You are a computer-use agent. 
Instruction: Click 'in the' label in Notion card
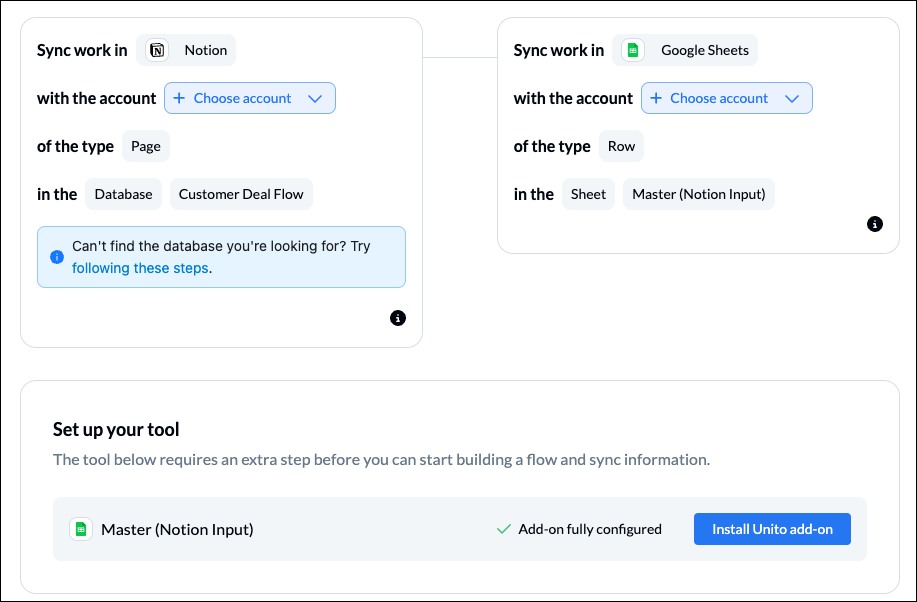[57, 194]
